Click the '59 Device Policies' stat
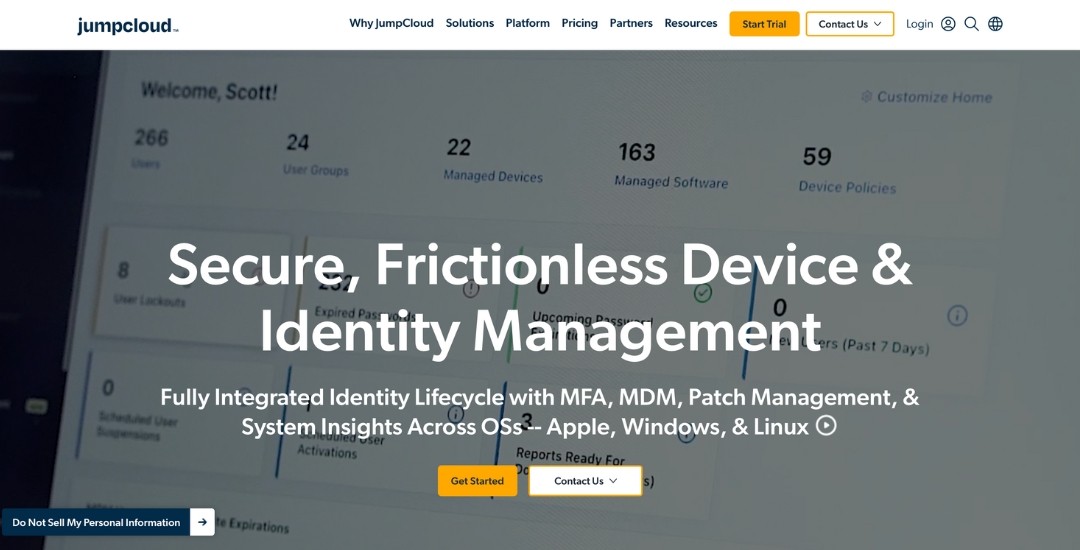 tap(847, 170)
